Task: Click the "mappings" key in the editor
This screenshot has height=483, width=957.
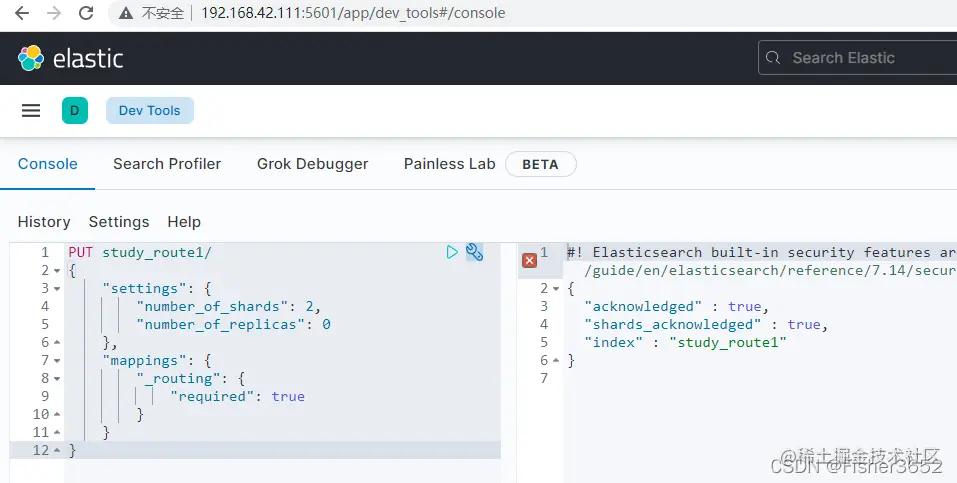Action: pyautogui.click(x=144, y=360)
